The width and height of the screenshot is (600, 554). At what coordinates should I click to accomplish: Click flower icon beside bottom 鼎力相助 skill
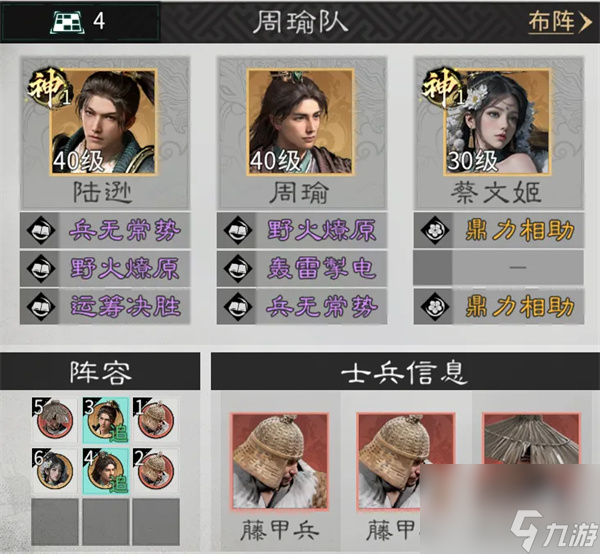pos(434,307)
